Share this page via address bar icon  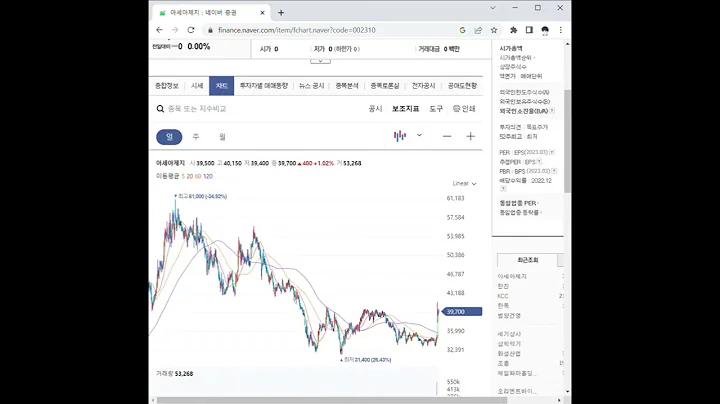478,30
